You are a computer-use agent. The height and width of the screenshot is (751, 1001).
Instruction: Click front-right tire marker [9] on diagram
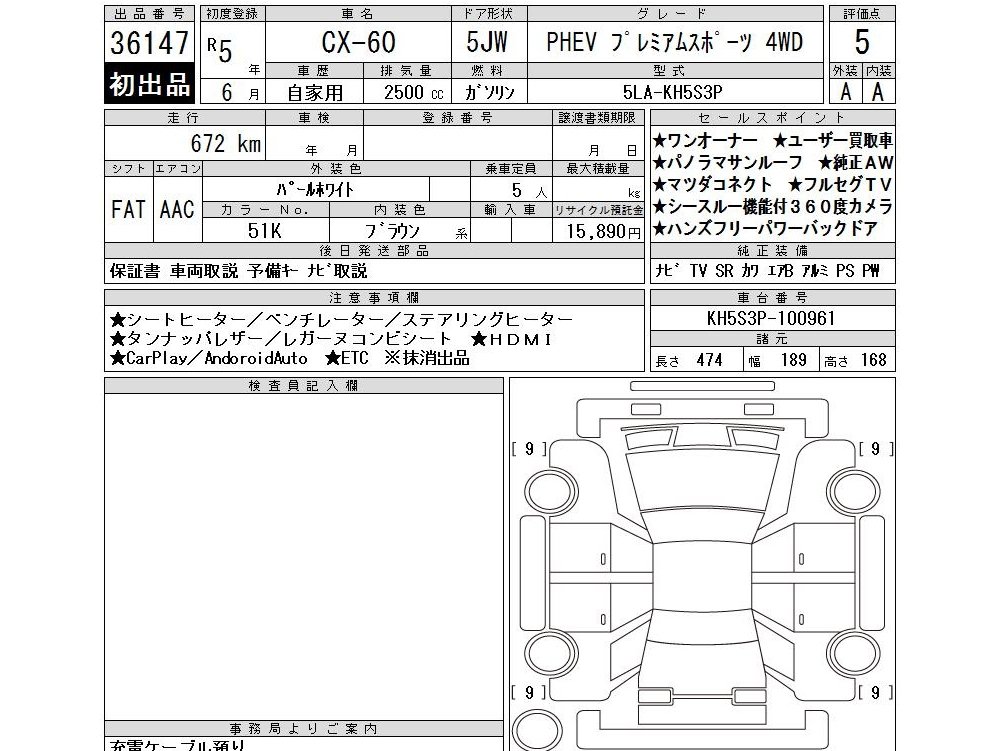(875, 449)
